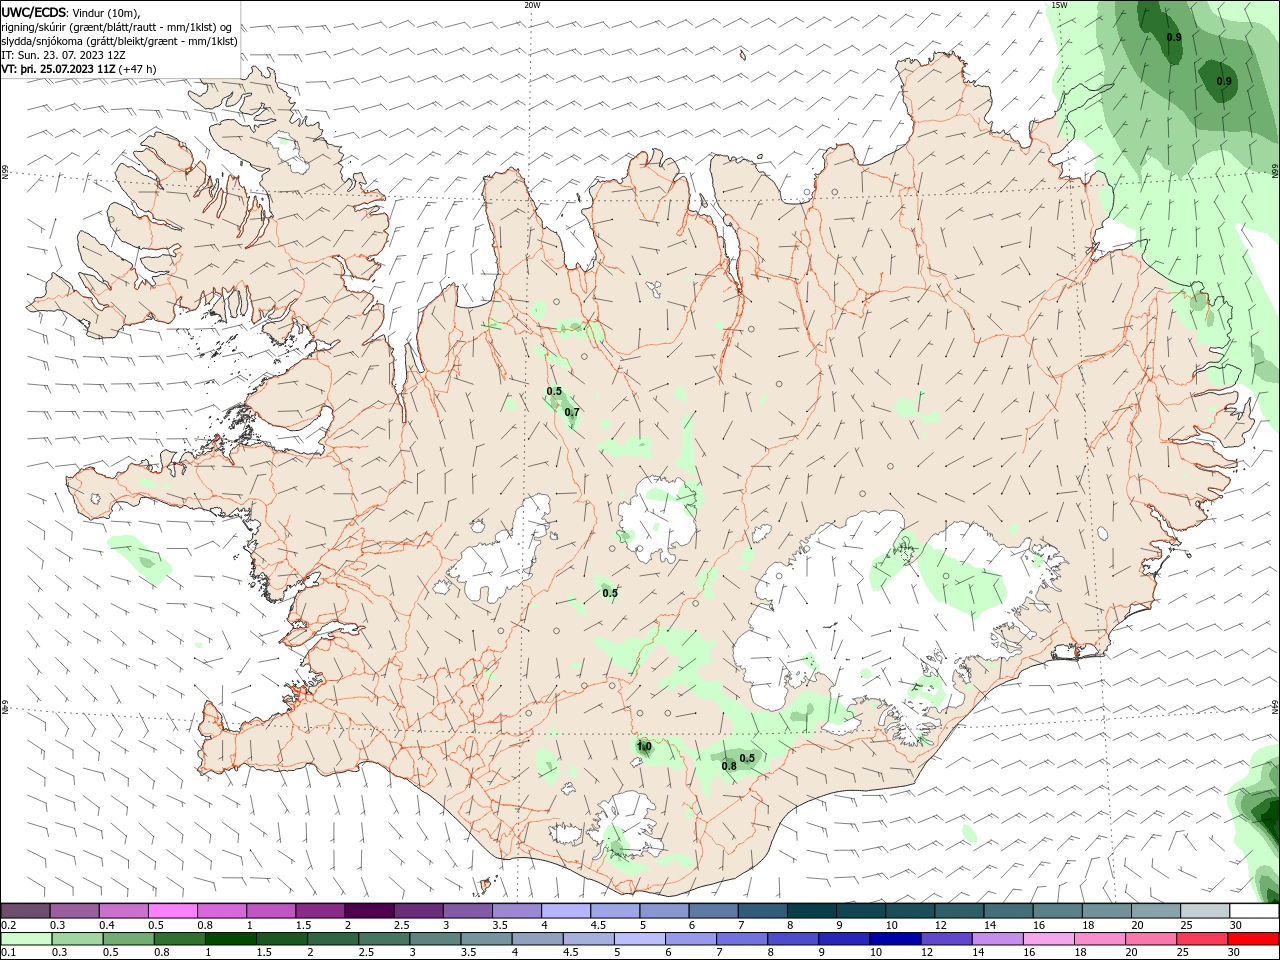This screenshot has height=960, width=1280.
Task: Pick the light lavender upper swatch labeled 4
Action: tap(566, 910)
